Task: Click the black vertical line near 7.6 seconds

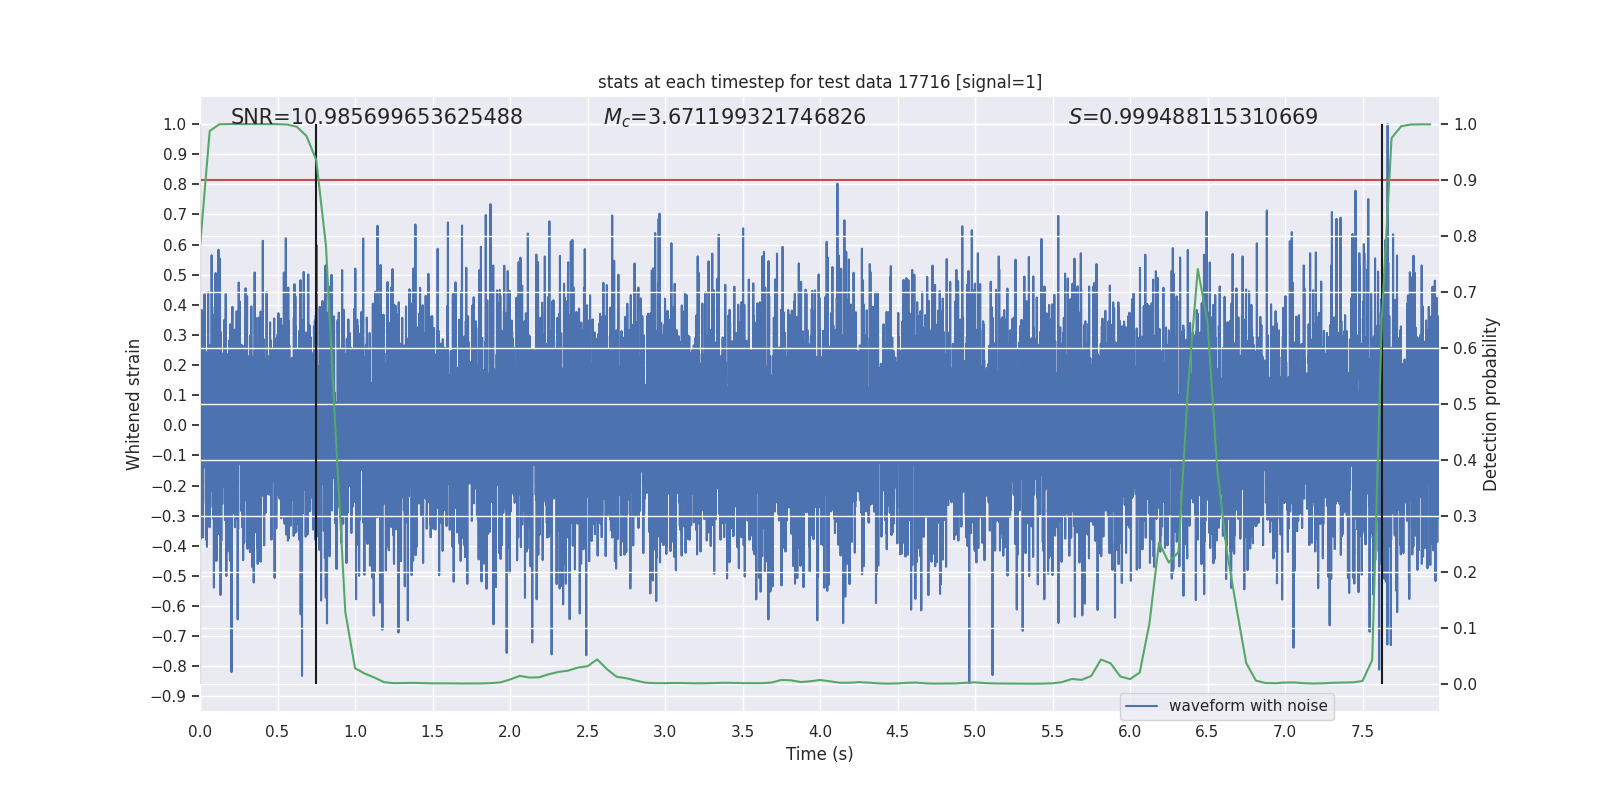Action: (x=1382, y=400)
